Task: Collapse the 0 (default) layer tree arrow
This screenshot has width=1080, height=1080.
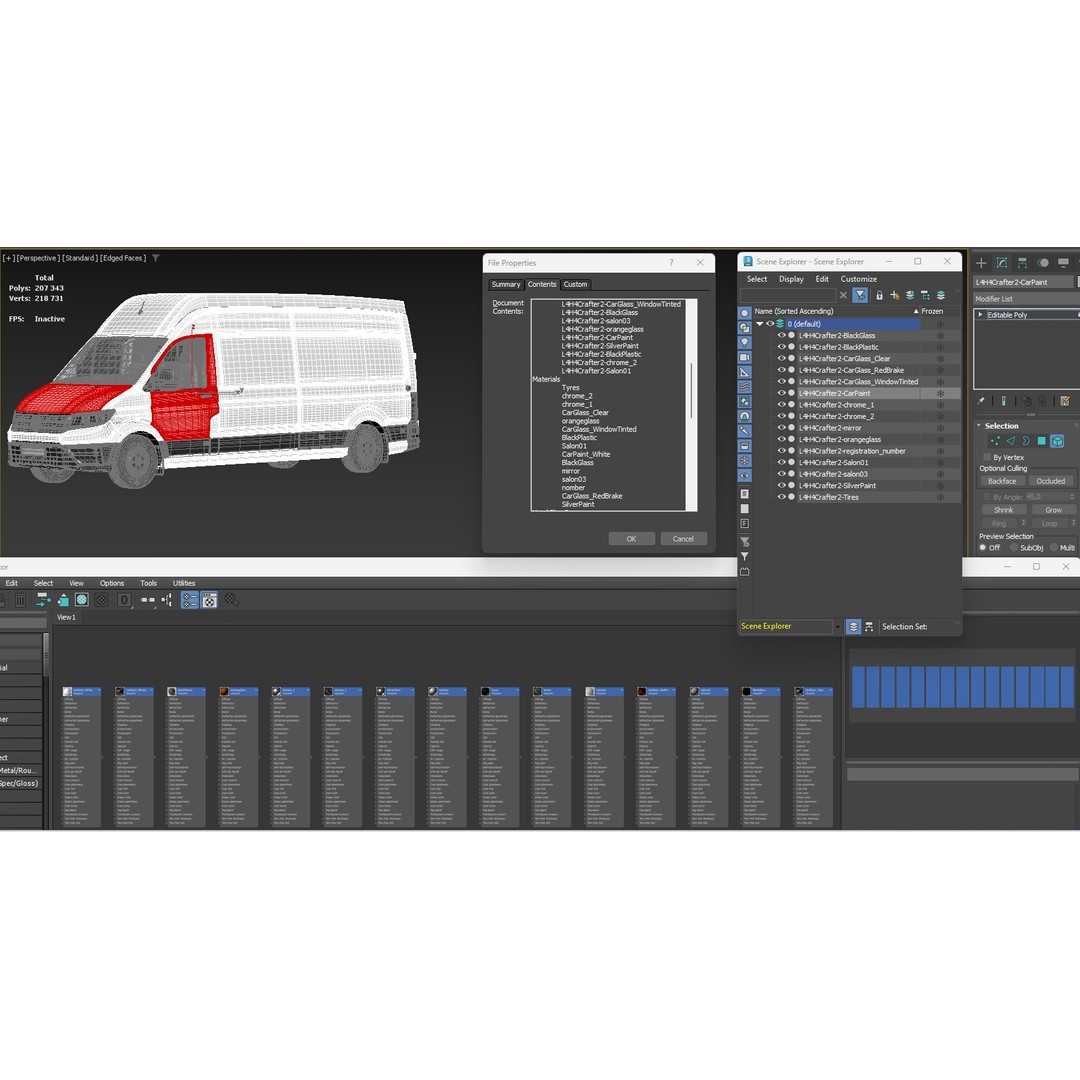Action: pyautogui.click(x=760, y=324)
